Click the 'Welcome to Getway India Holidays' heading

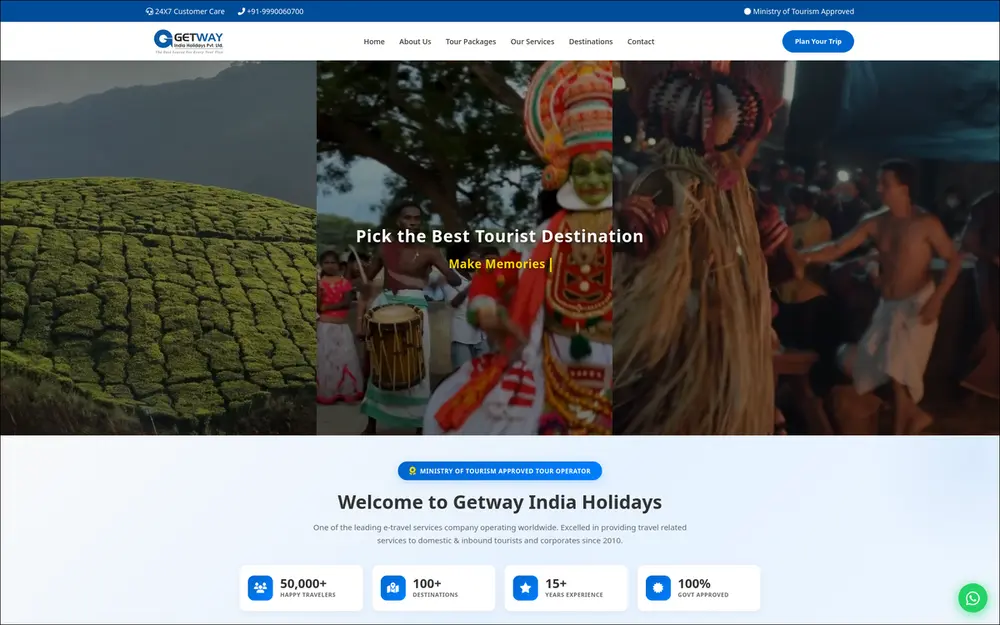point(500,502)
